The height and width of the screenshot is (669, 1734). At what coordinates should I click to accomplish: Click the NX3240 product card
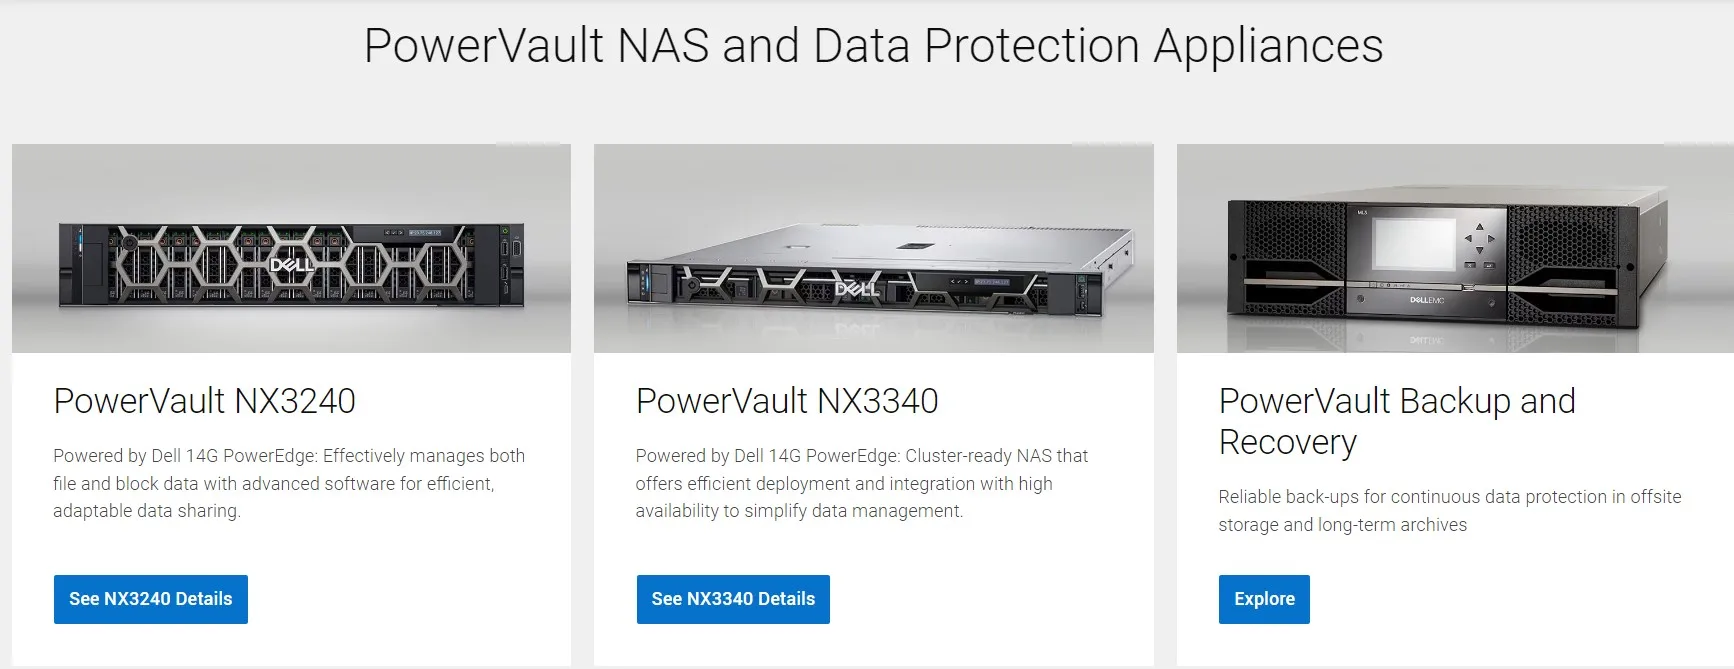pyautogui.click(x=291, y=400)
